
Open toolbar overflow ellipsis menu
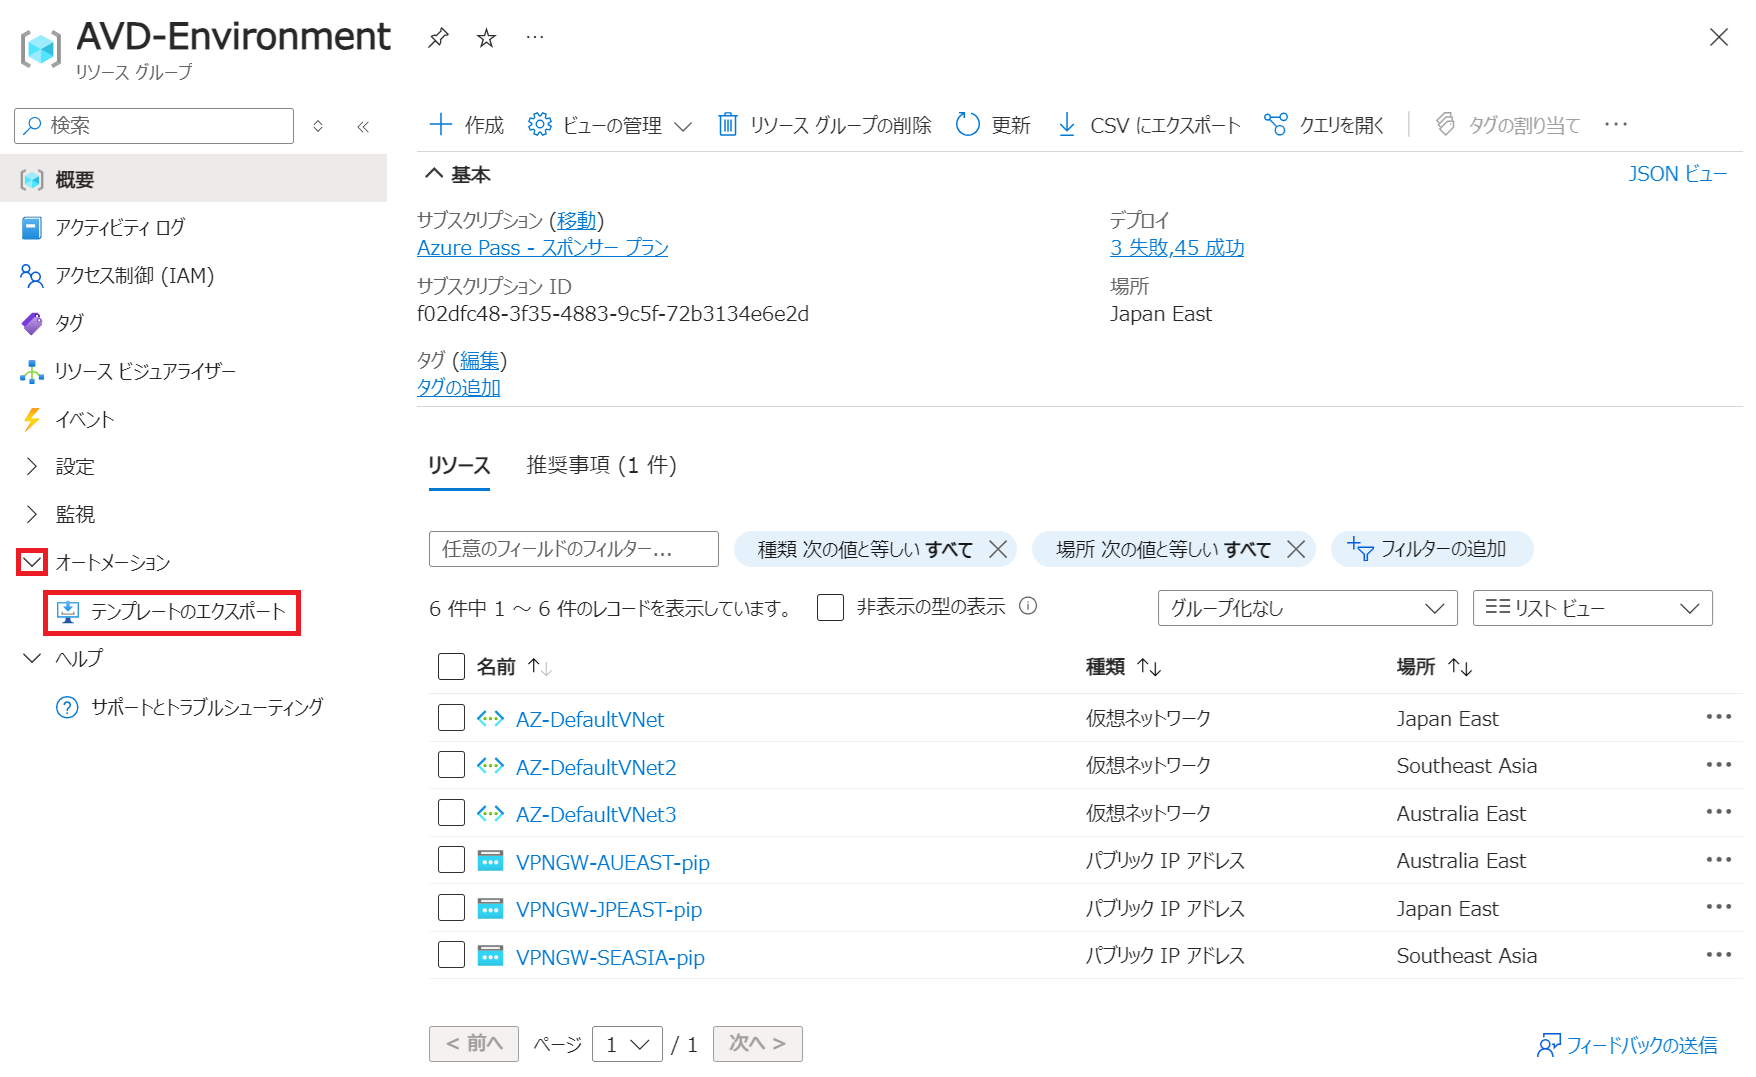[x=1616, y=125]
